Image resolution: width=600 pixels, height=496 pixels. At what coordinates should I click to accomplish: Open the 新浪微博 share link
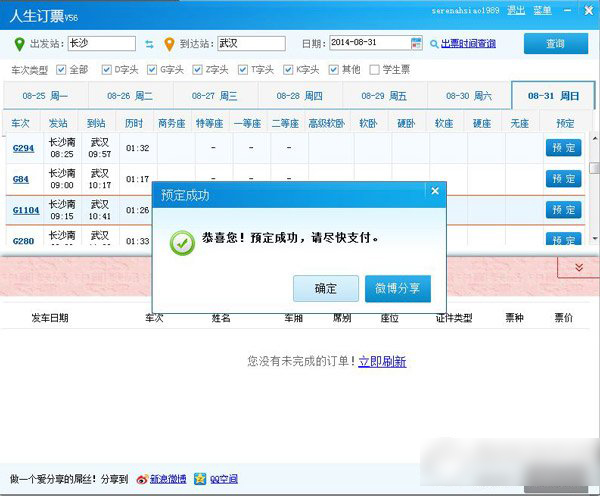(168, 479)
